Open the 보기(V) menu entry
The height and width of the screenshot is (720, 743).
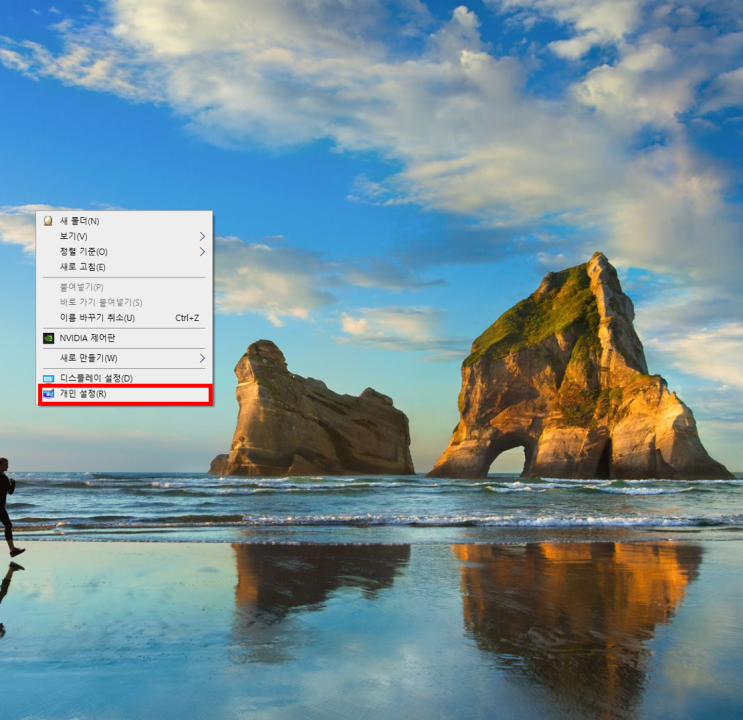pos(124,236)
